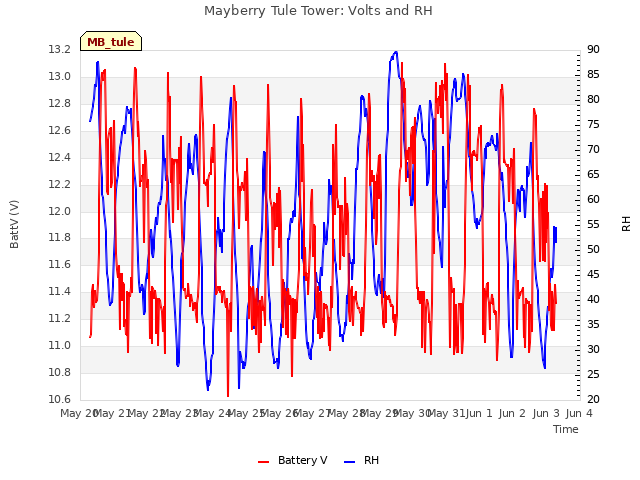The width and height of the screenshot is (640, 480).
Task: Click the 55 tick on right axis
Action: (593, 224)
